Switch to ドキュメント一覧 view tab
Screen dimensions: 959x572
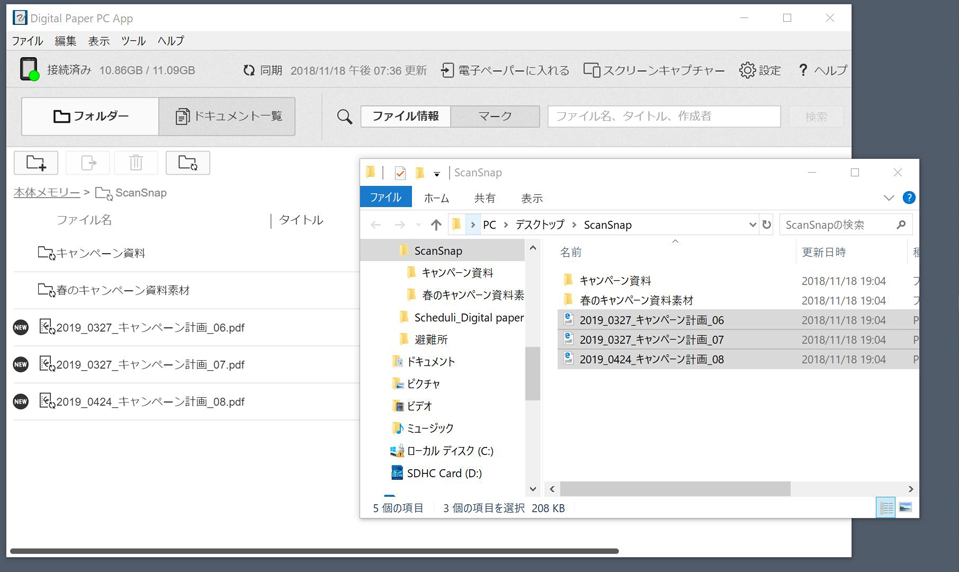[227, 116]
